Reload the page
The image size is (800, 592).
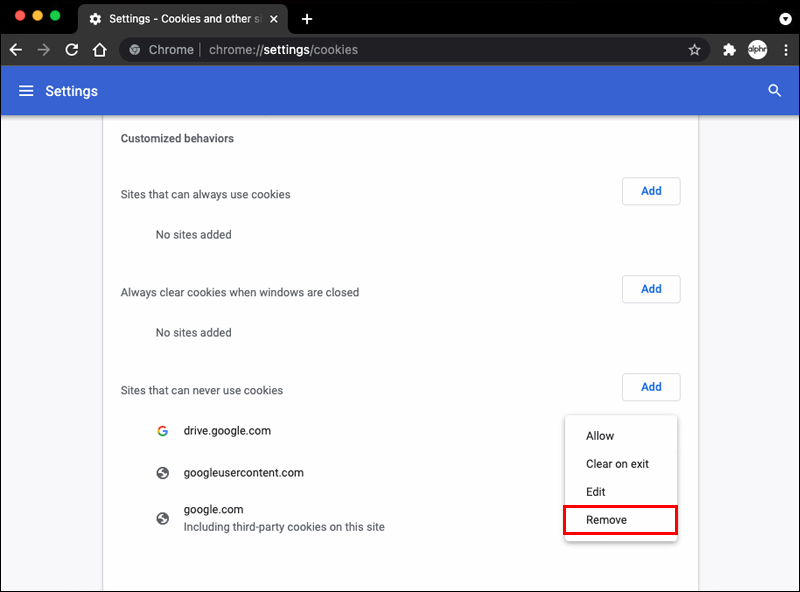pyautogui.click(x=71, y=50)
